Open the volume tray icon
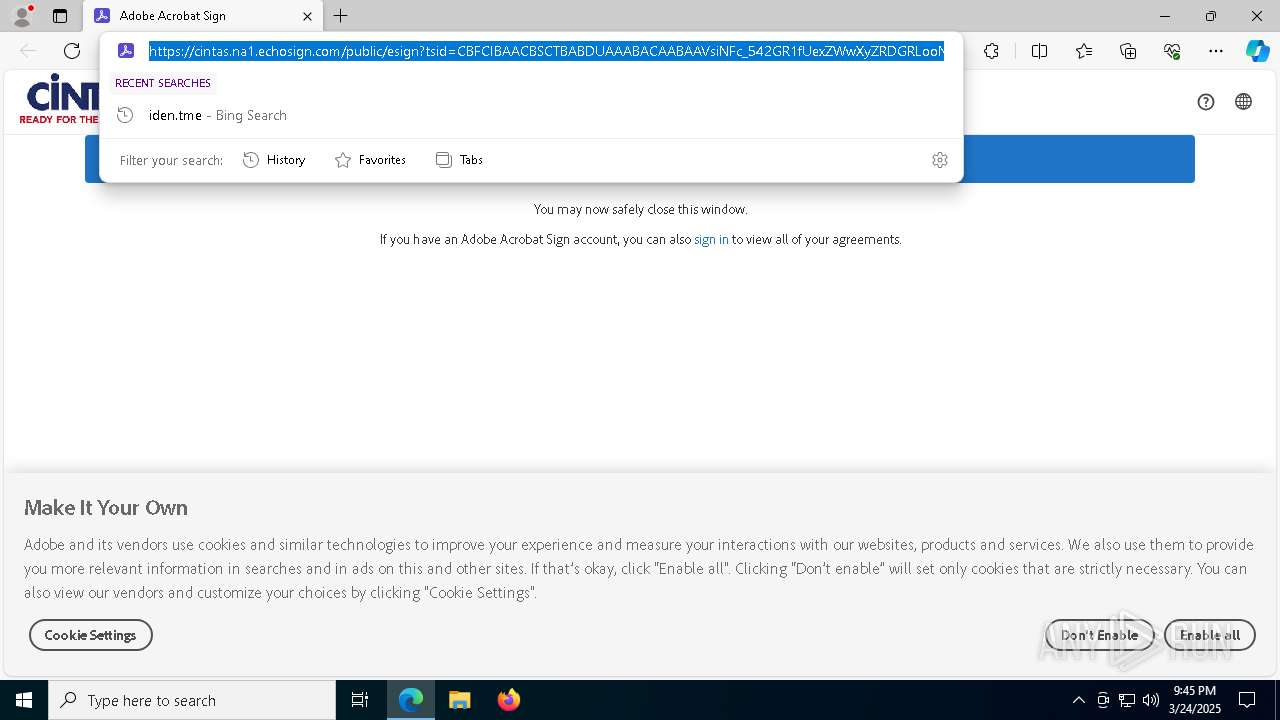This screenshot has height=720, width=1280. (x=1151, y=700)
